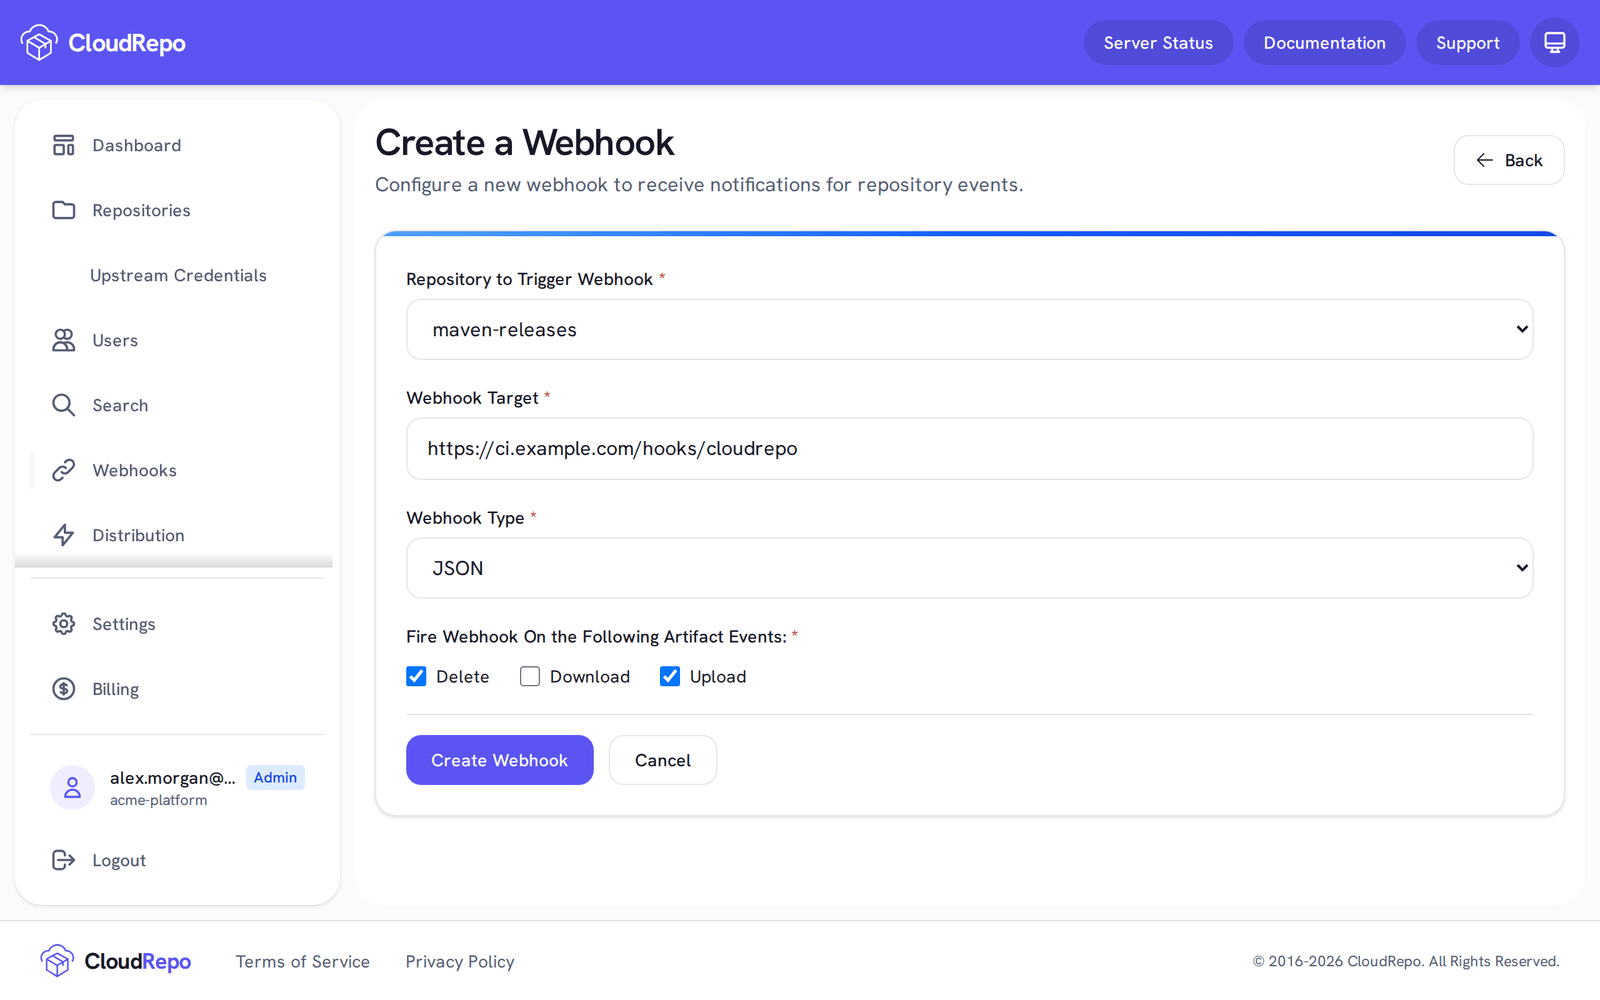Open the Documentation link in header
This screenshot has width=1600, height=1000.
coord(1324,43)
